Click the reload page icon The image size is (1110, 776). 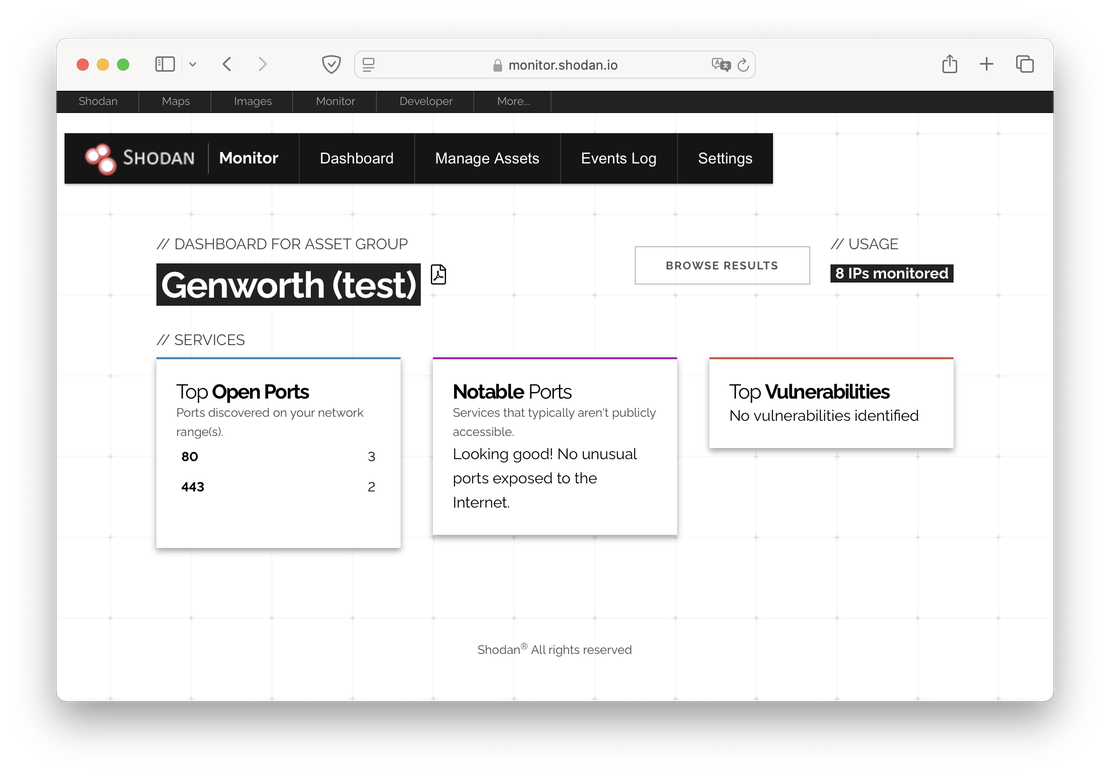(742, 64)
